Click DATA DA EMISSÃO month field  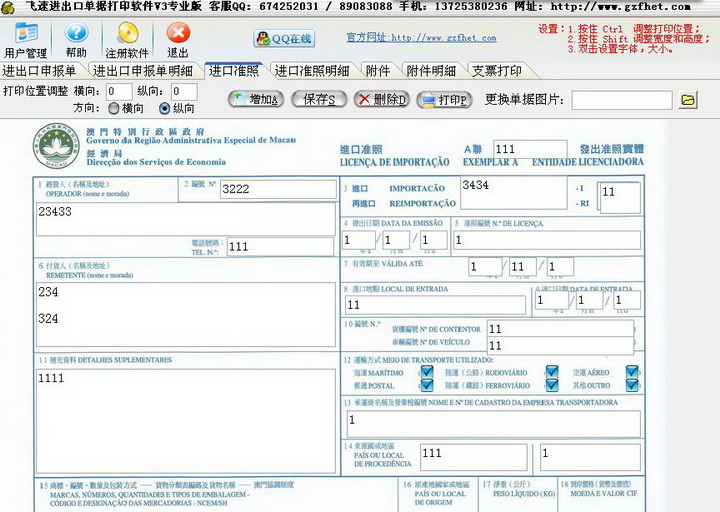click(x=396, y=240)
